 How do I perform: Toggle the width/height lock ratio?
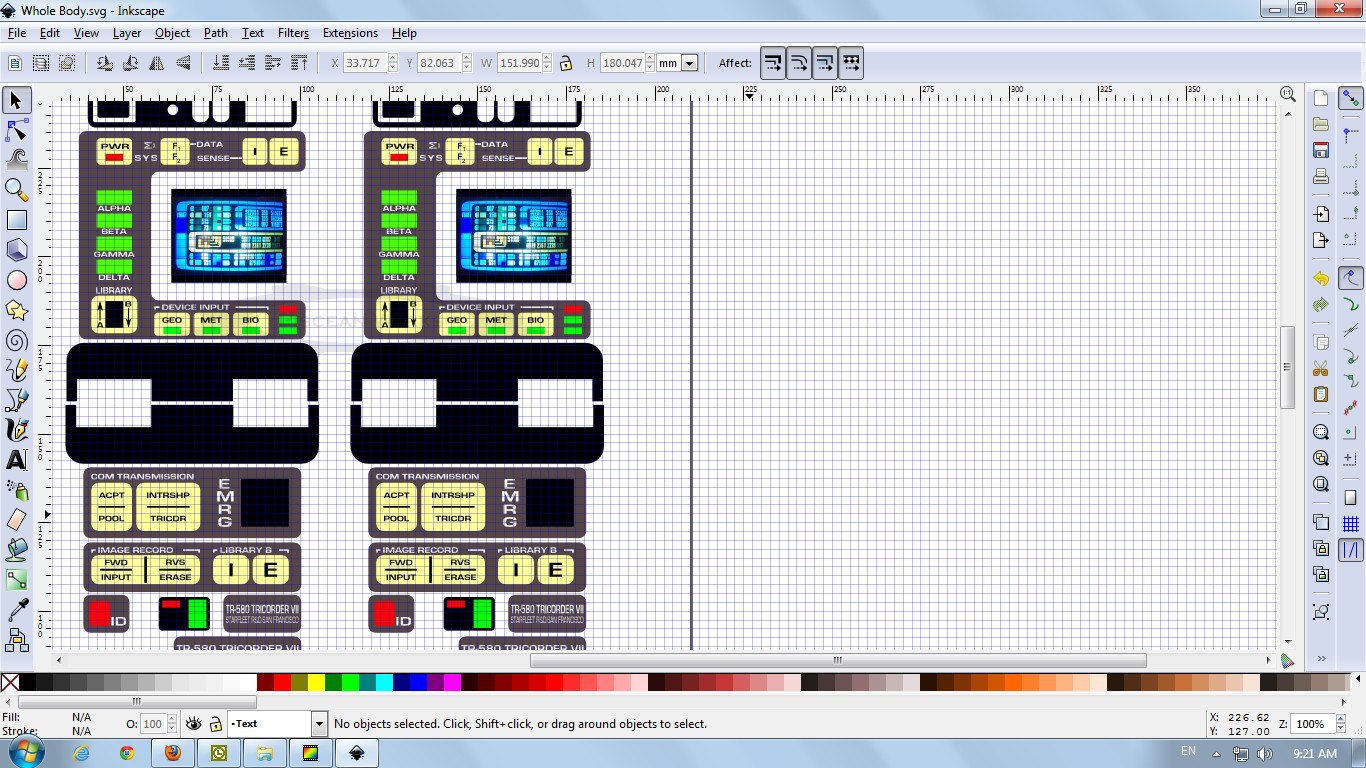pos(566,63)
